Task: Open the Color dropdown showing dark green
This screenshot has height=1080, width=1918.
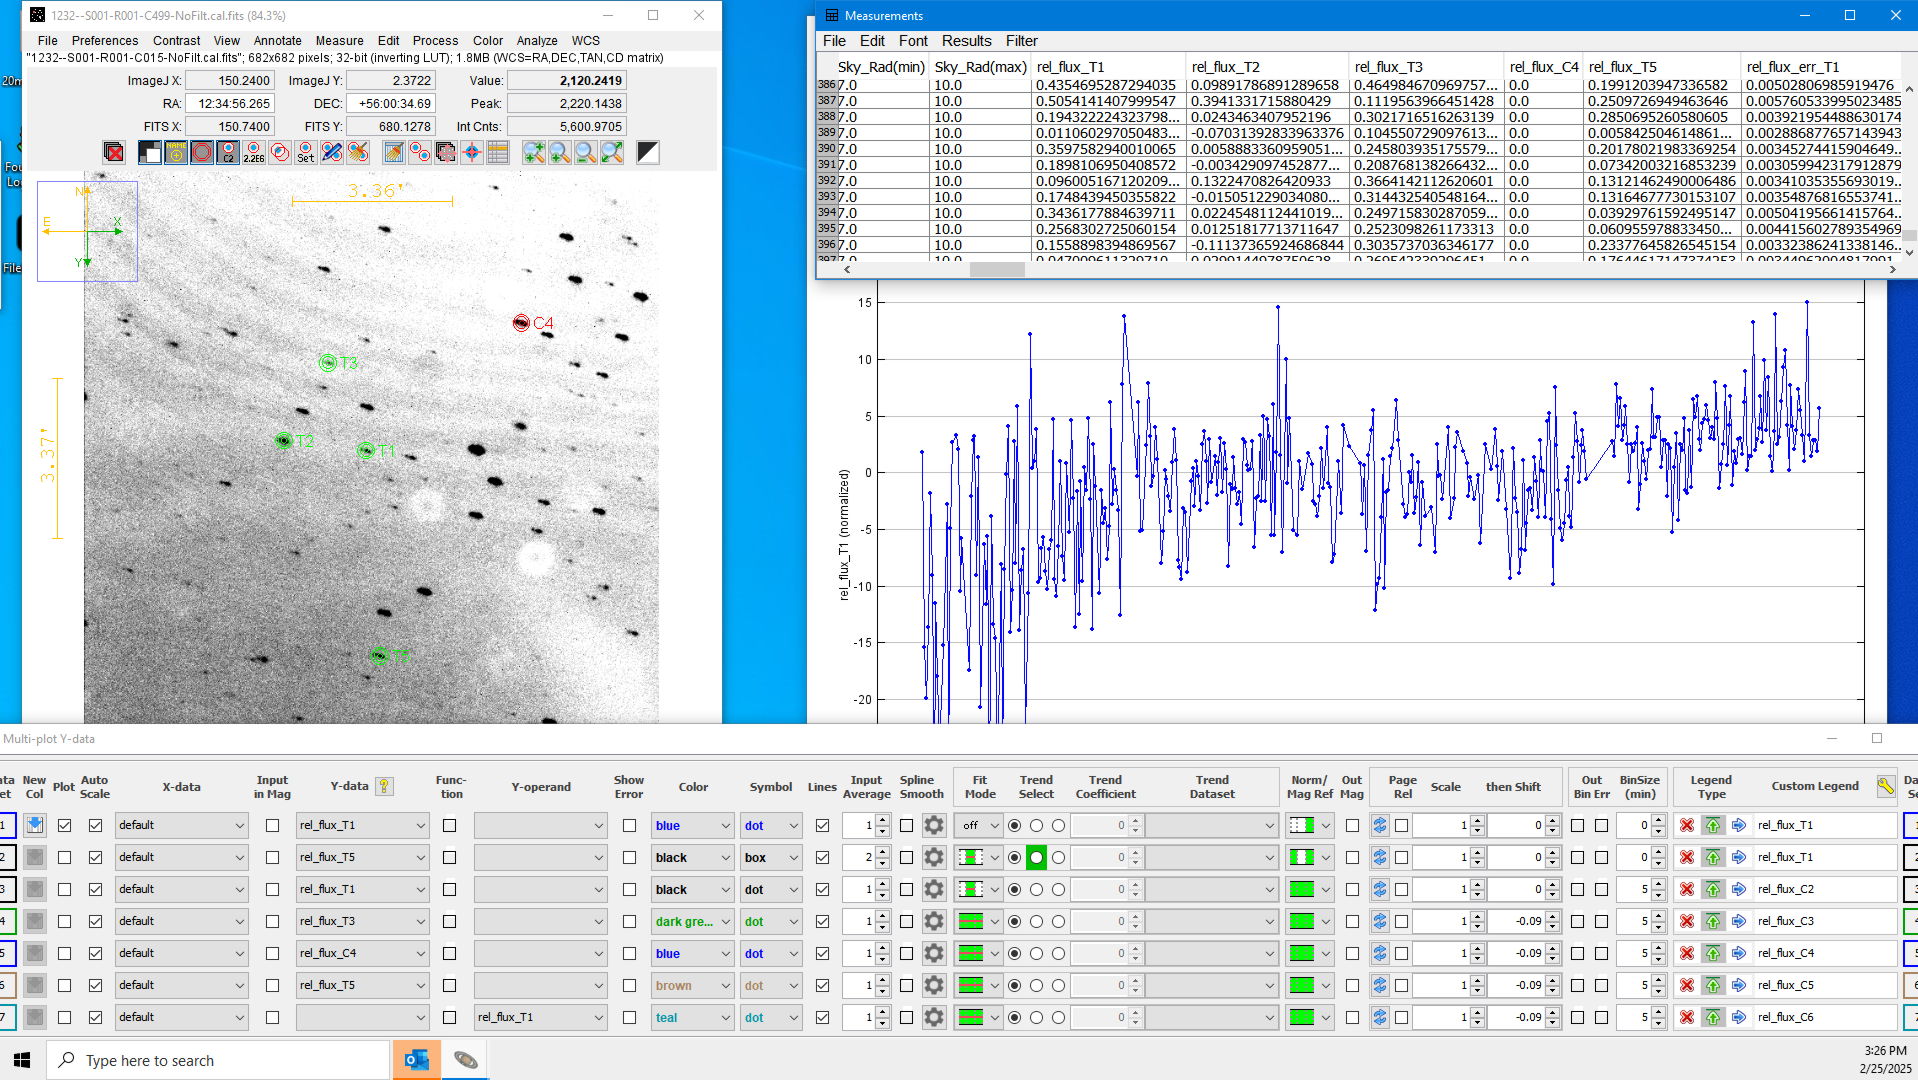Action: click(x=693, y=922)
